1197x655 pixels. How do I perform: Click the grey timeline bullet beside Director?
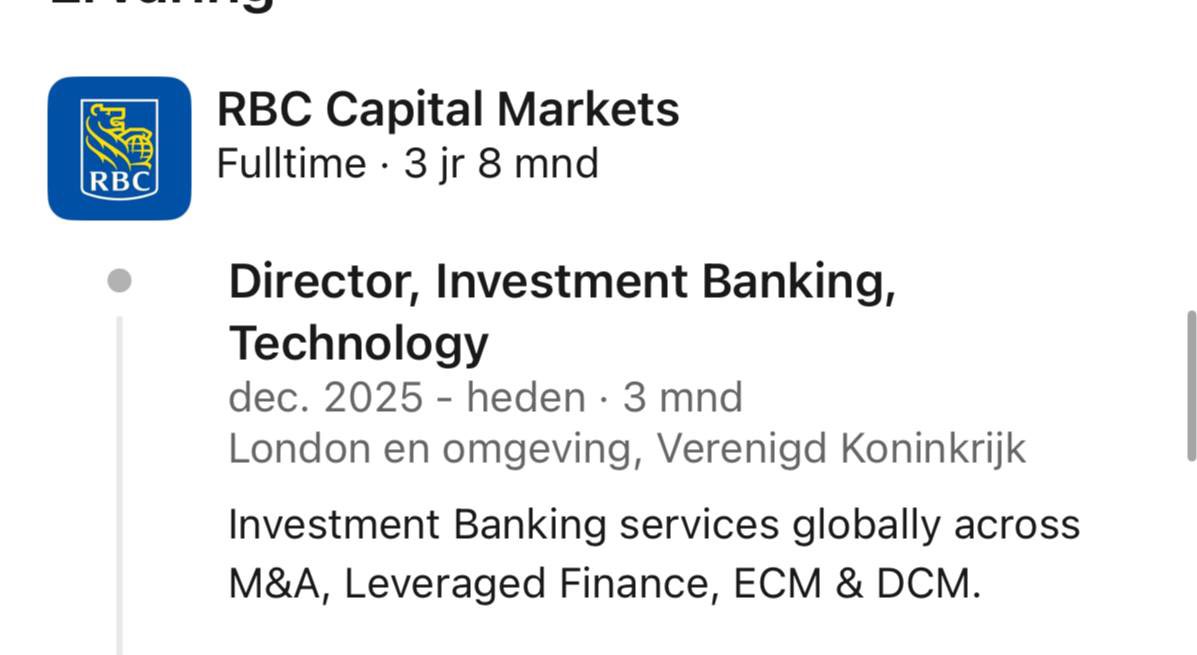click(119, 281)
